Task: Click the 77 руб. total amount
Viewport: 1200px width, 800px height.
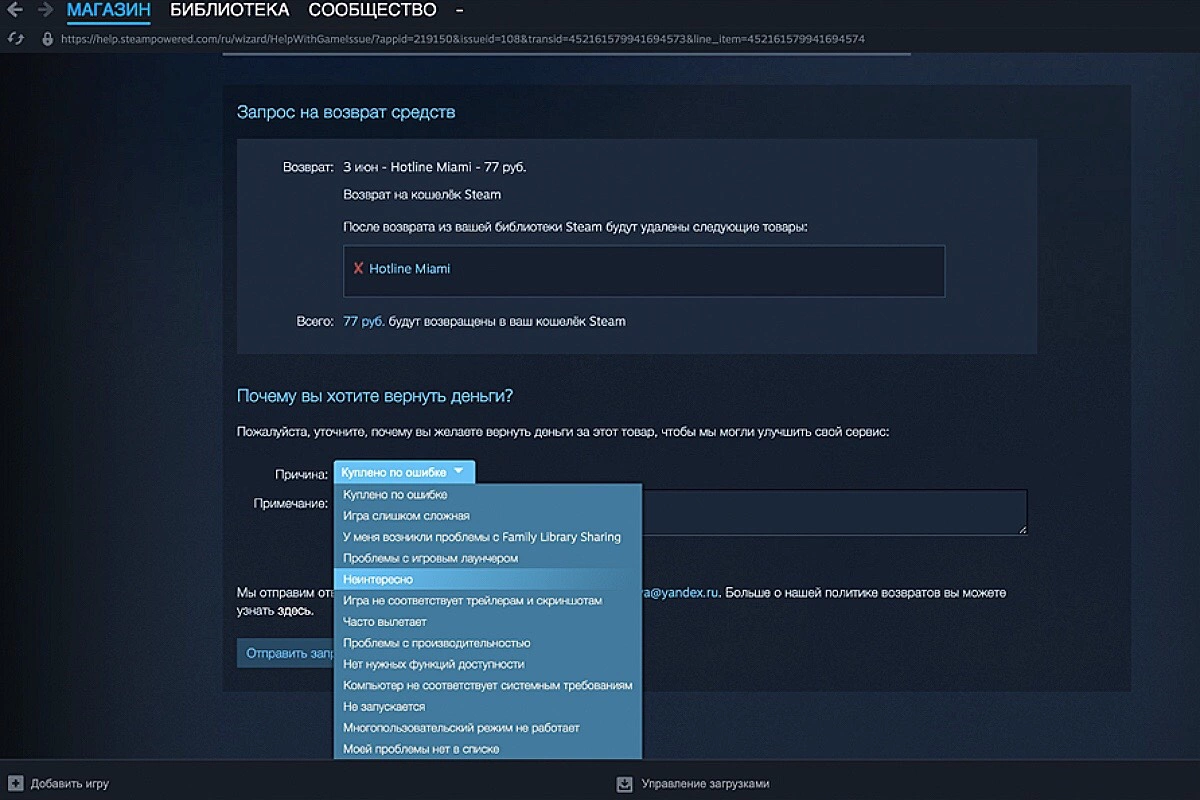Action: pos(364,322)
